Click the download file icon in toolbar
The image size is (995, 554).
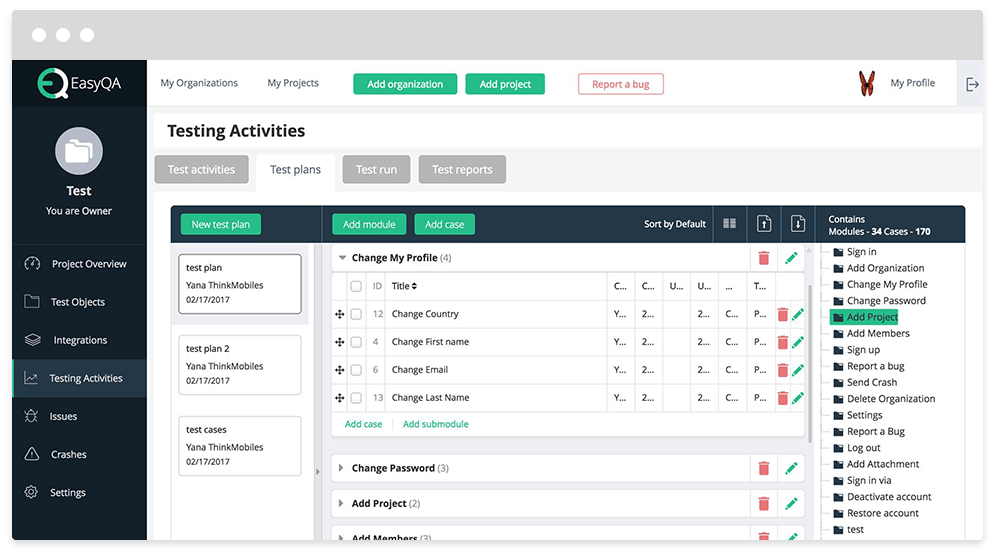point(798,223)
